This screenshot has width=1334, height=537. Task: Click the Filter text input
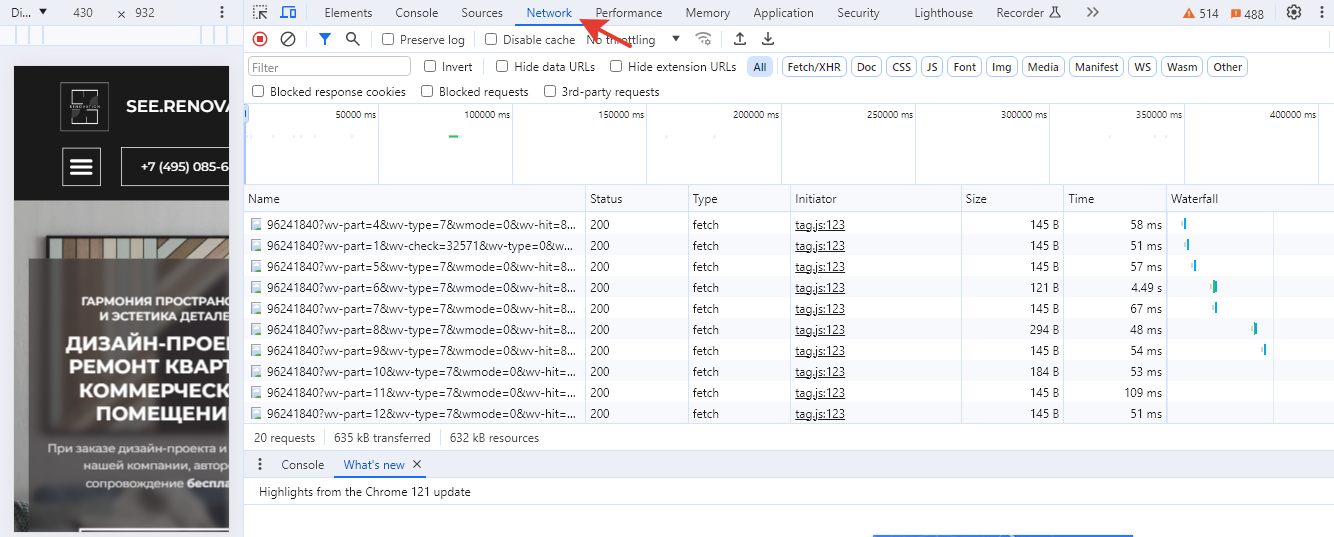coord(329,67)
